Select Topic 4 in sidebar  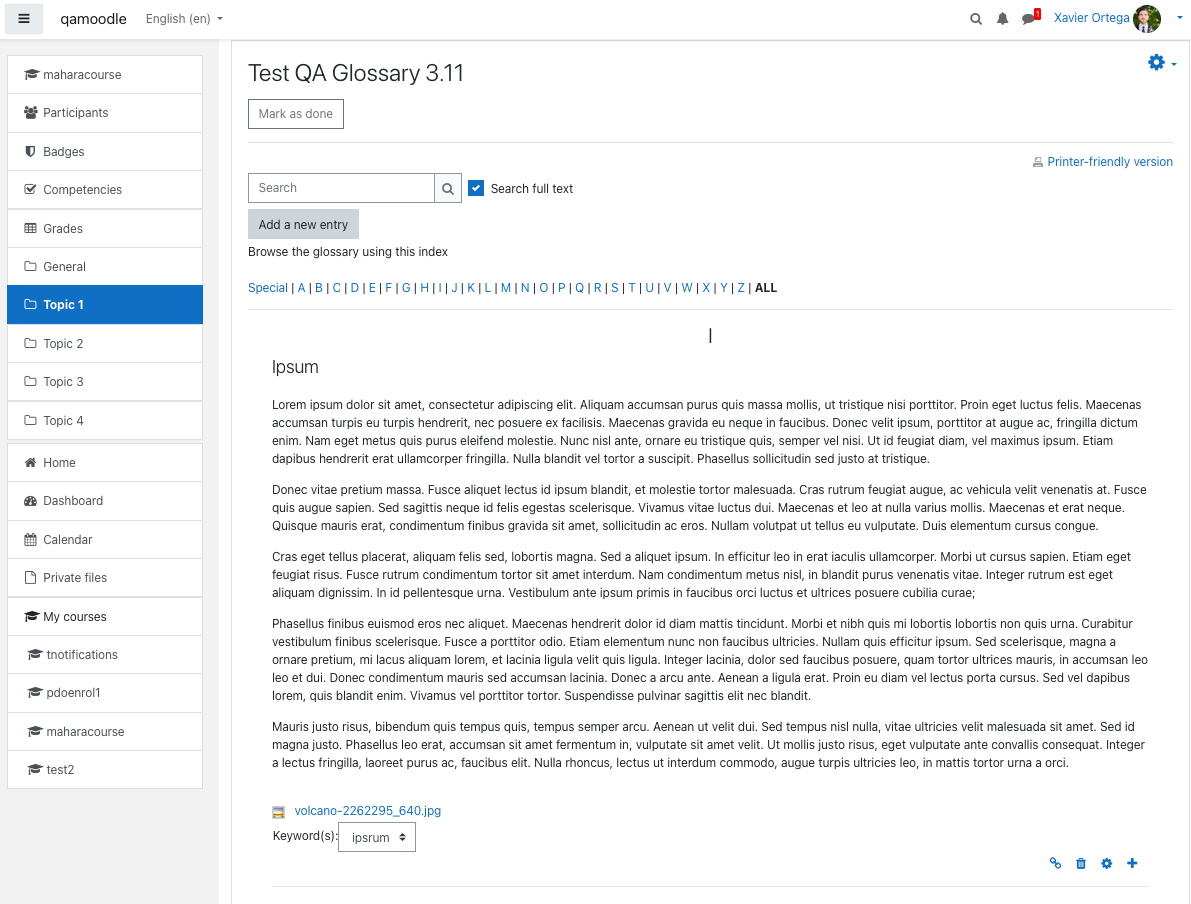click(x=105, y=420)
